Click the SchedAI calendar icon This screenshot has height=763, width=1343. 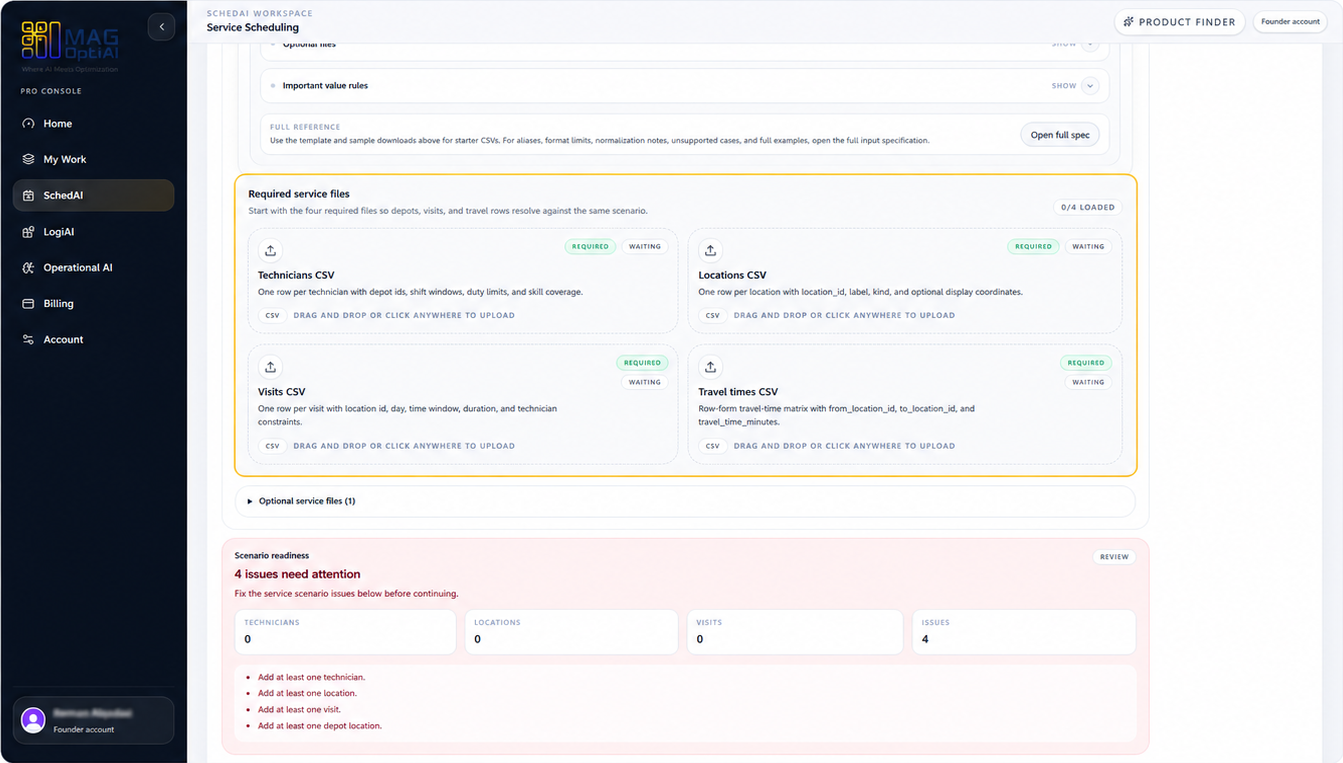(28, 196)
